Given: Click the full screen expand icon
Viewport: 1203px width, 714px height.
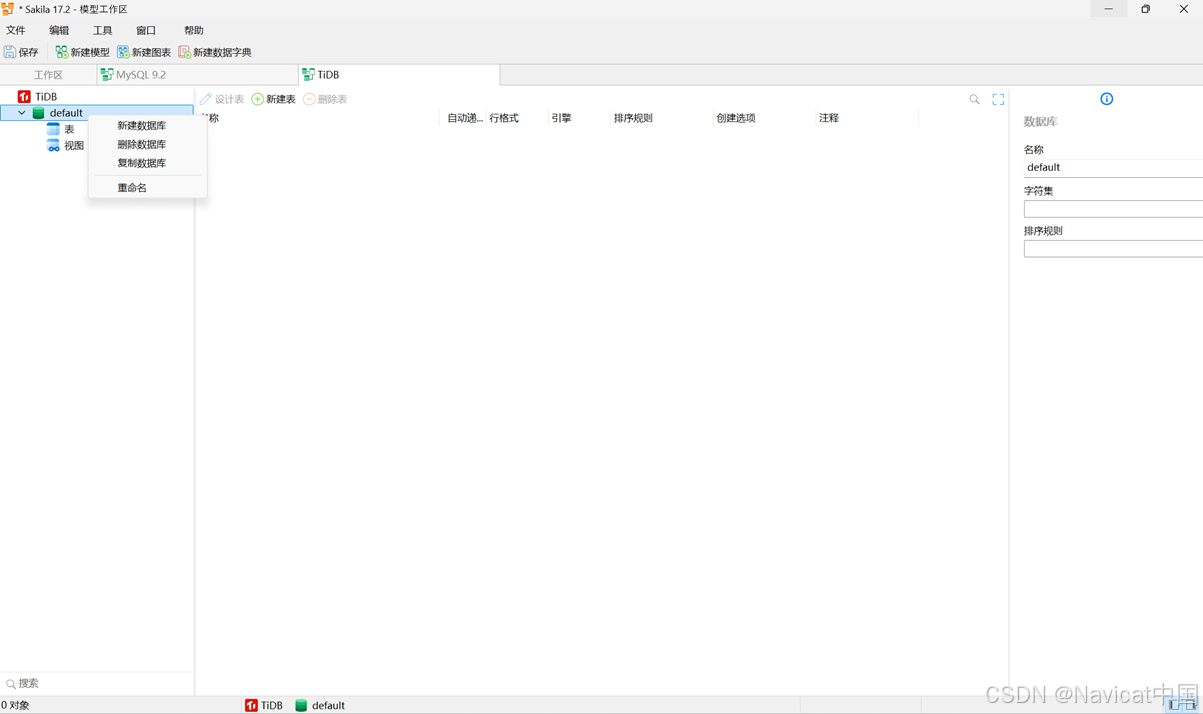Looking at the screenshot, I should click(x=998, y=99).
